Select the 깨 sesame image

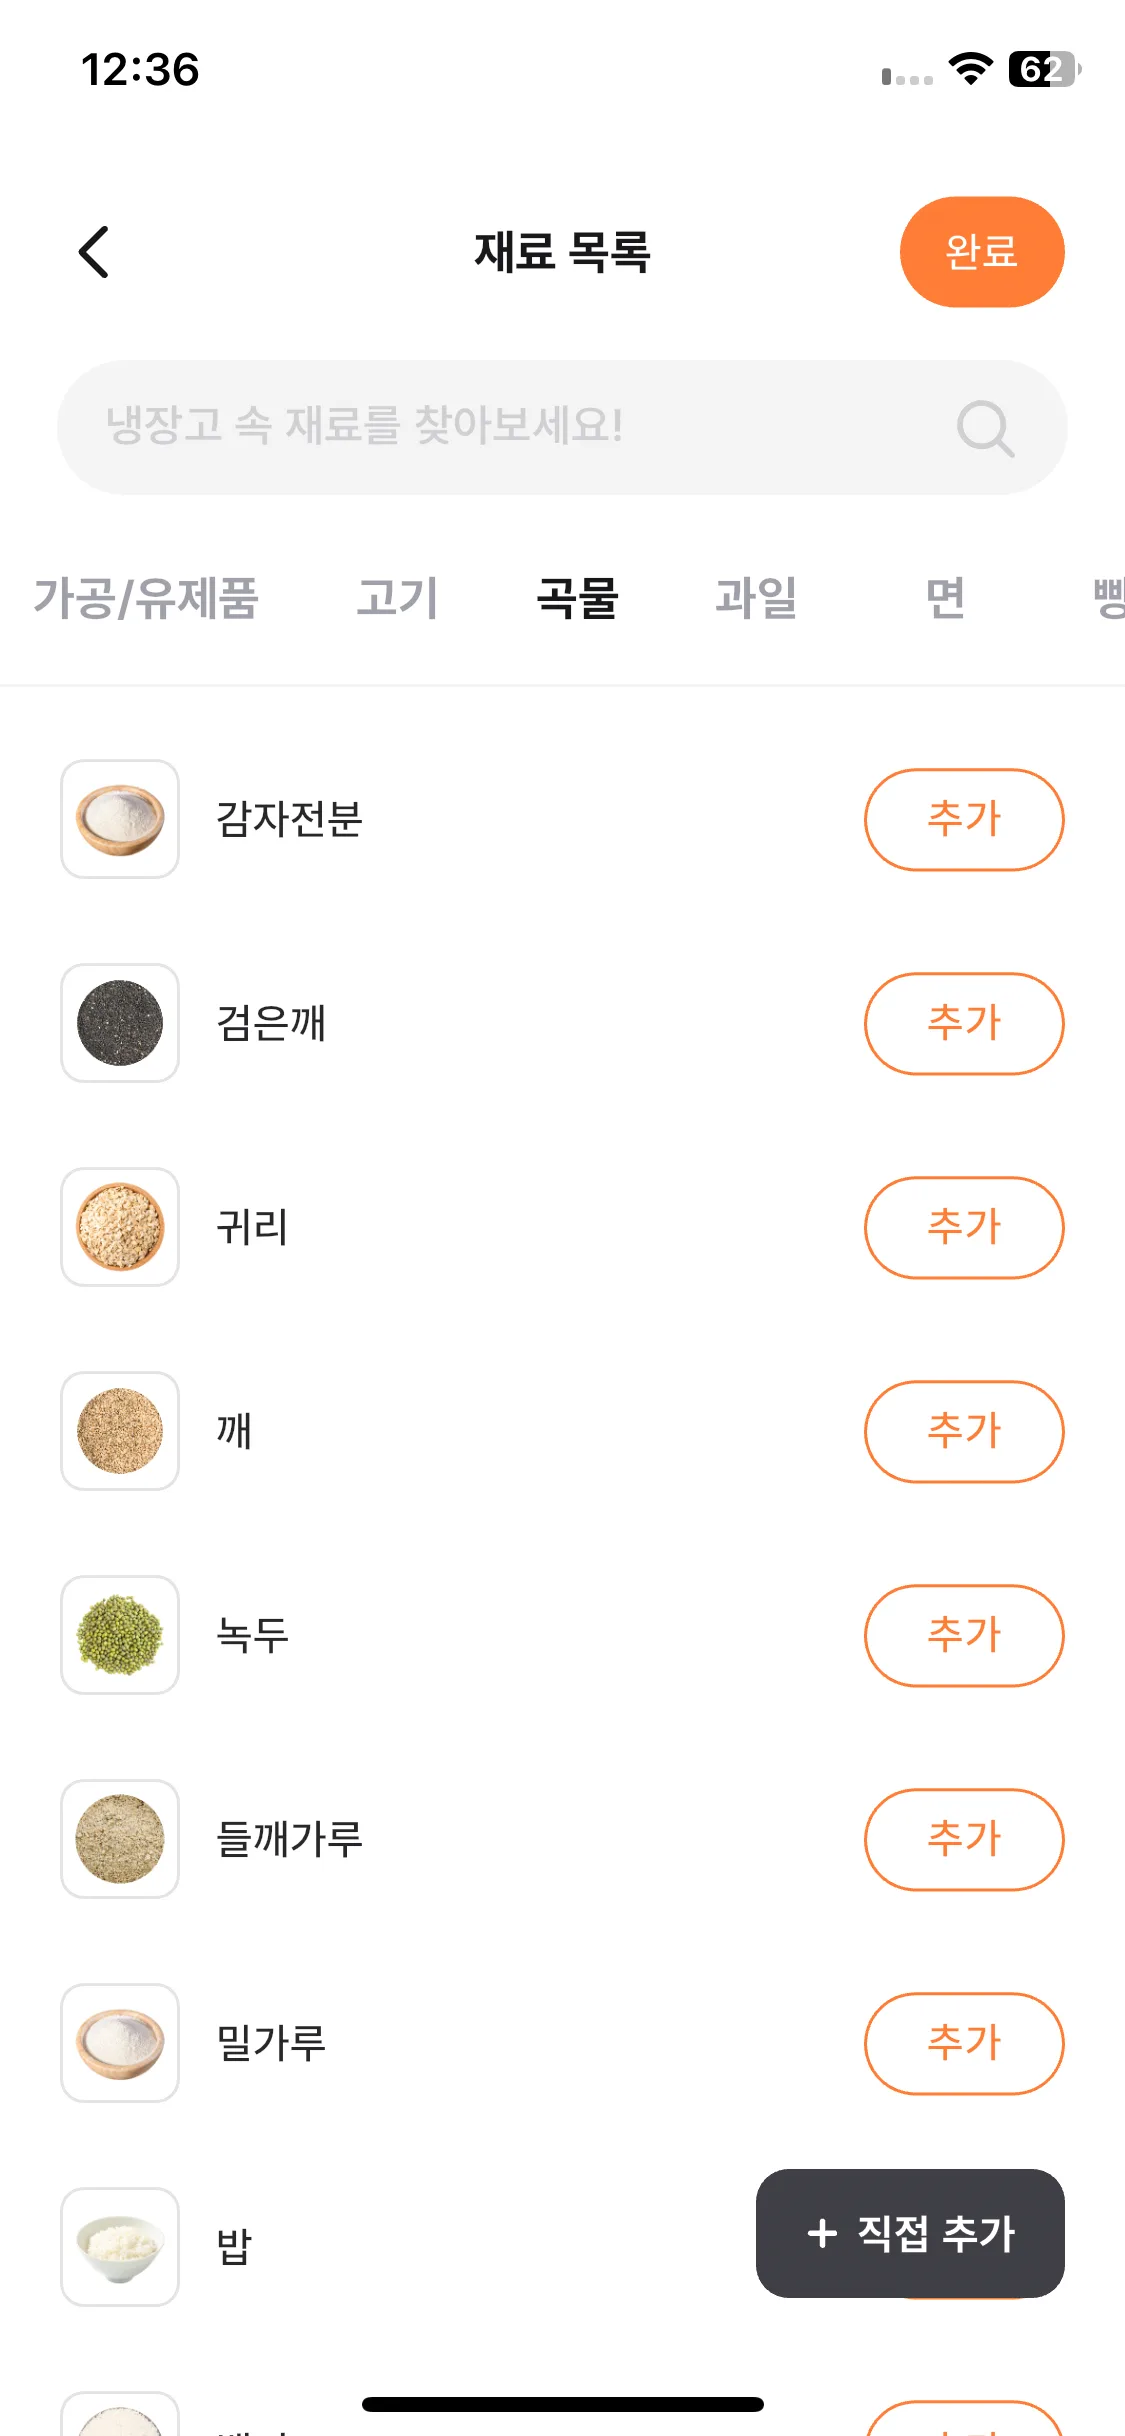pyautogui.click(x=120, y=1431)
